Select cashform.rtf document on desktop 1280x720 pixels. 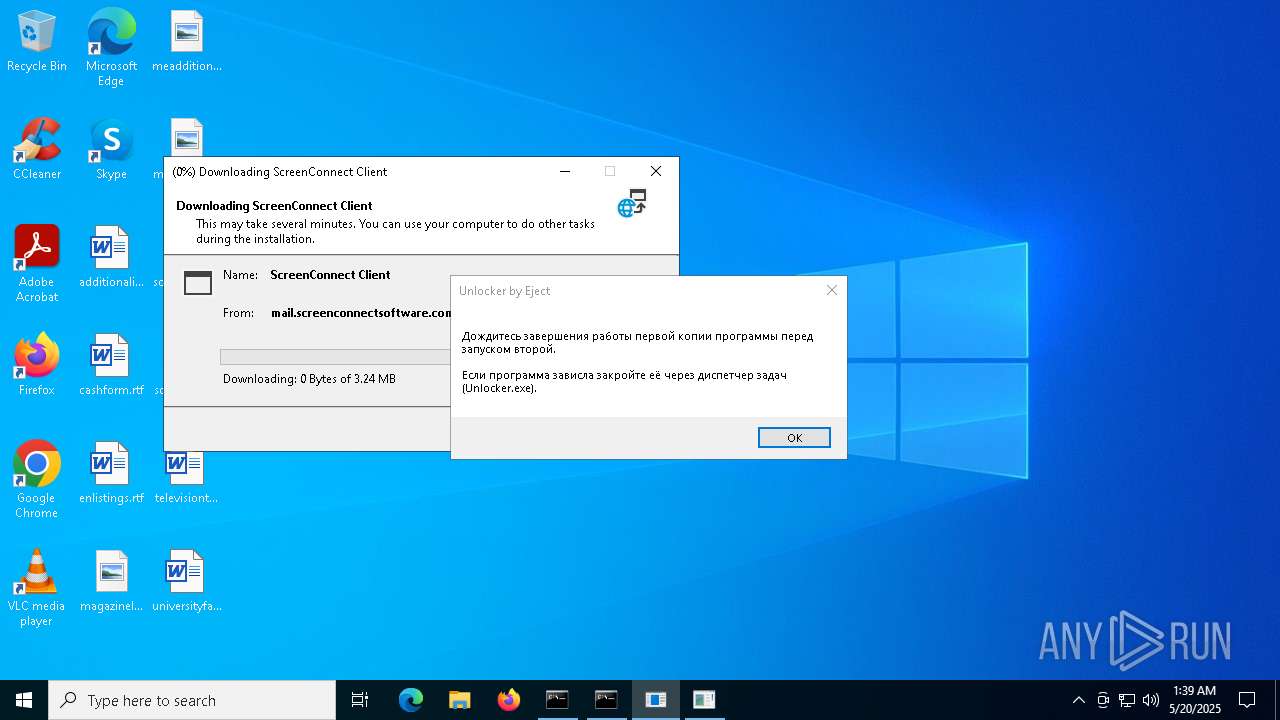111,366
